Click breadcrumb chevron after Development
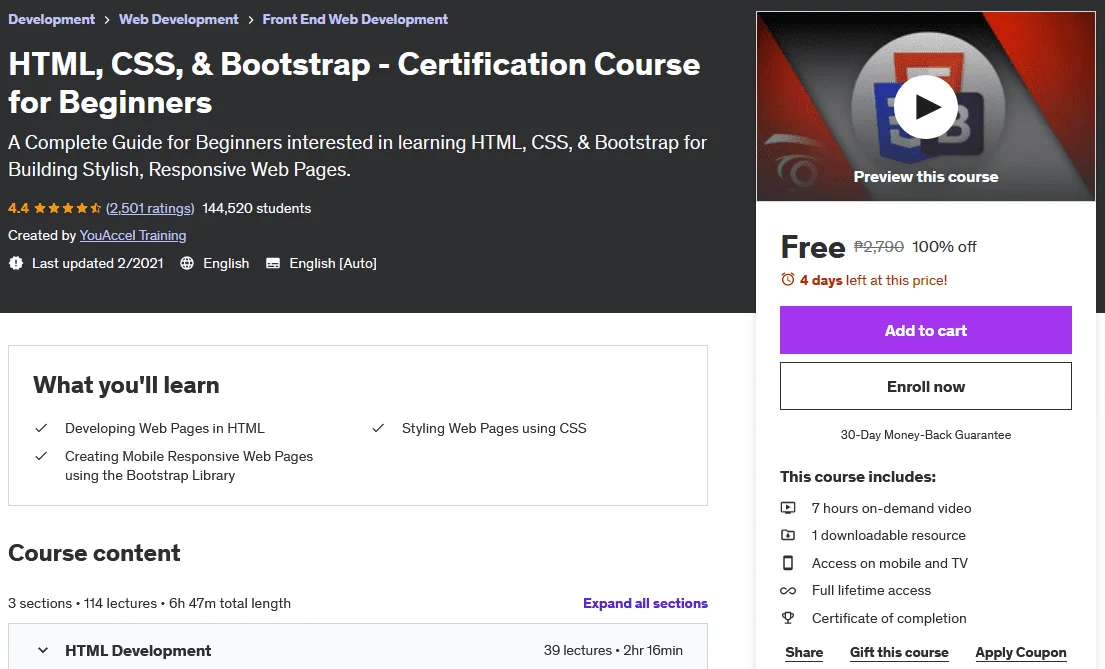Viewport: 1105px width, 669px height. click(107, 20)
